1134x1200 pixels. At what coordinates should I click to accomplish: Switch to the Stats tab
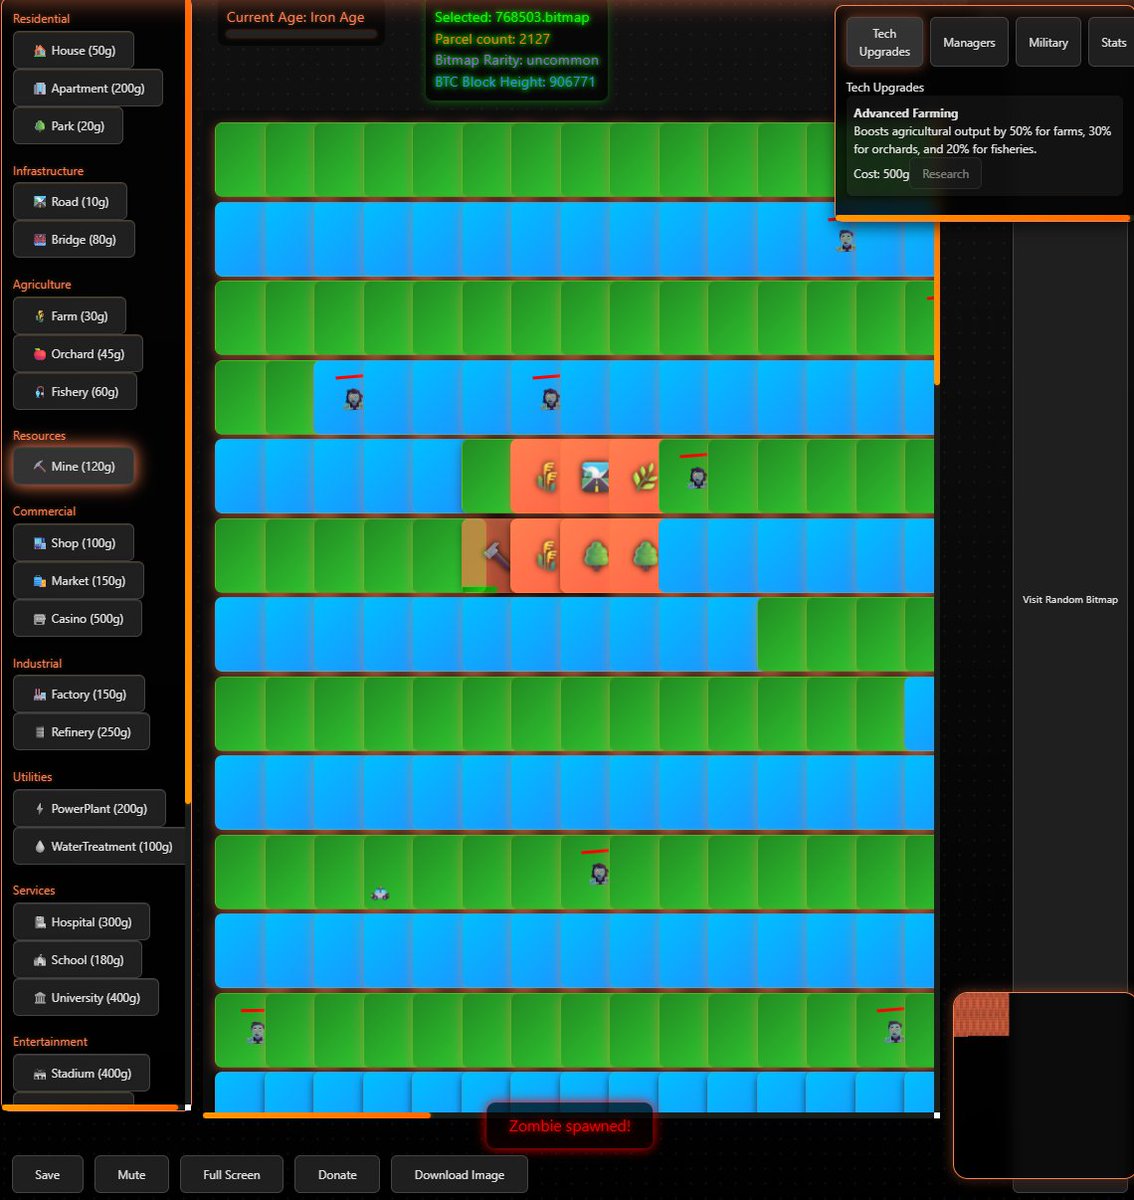coord(1112,43)
